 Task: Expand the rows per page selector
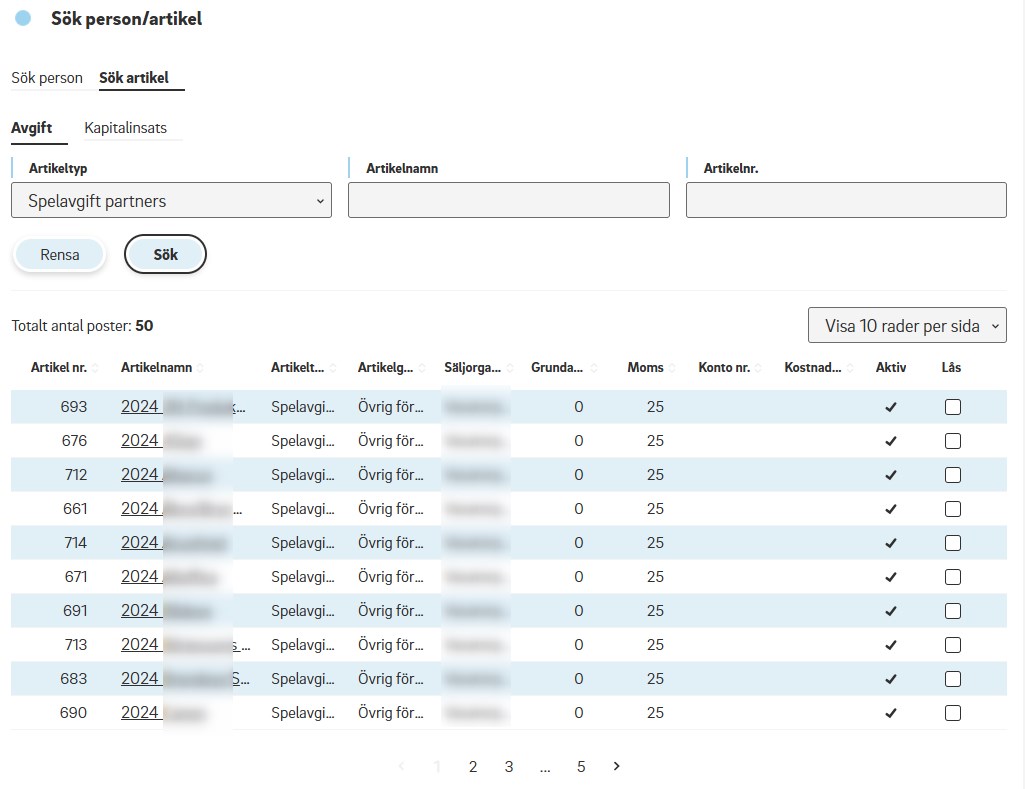[x=907, y=325]
